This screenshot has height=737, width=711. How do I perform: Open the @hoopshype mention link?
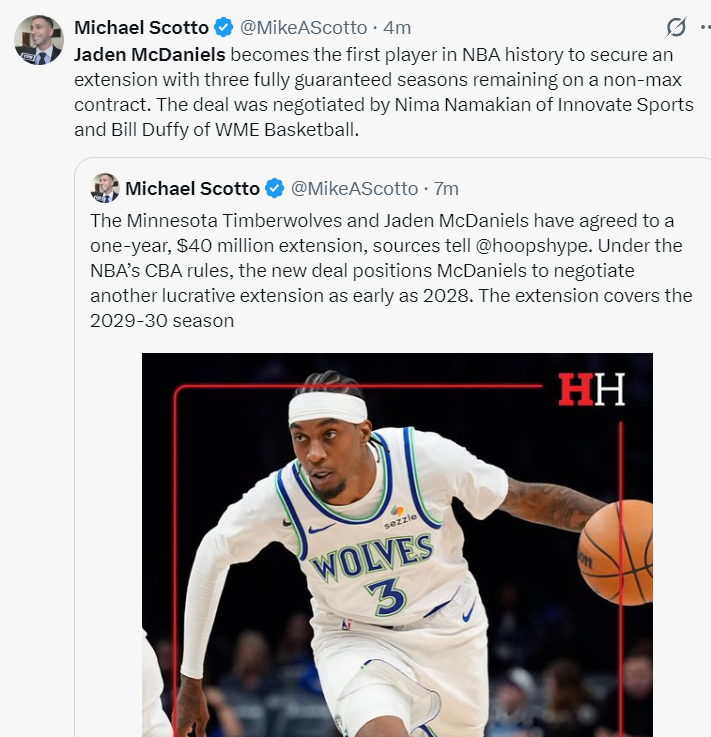click(x=531, y=246)
